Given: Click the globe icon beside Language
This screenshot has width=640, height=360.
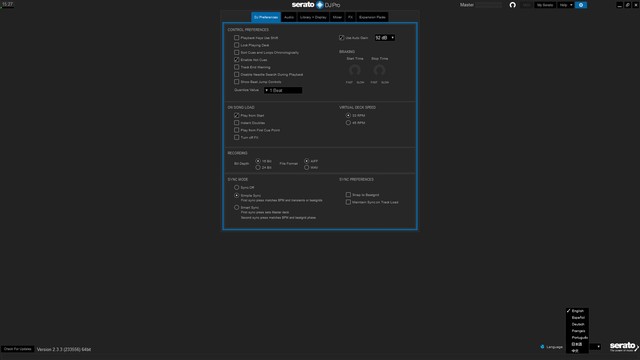Looking at the screenshot, I should pos(542,347).
